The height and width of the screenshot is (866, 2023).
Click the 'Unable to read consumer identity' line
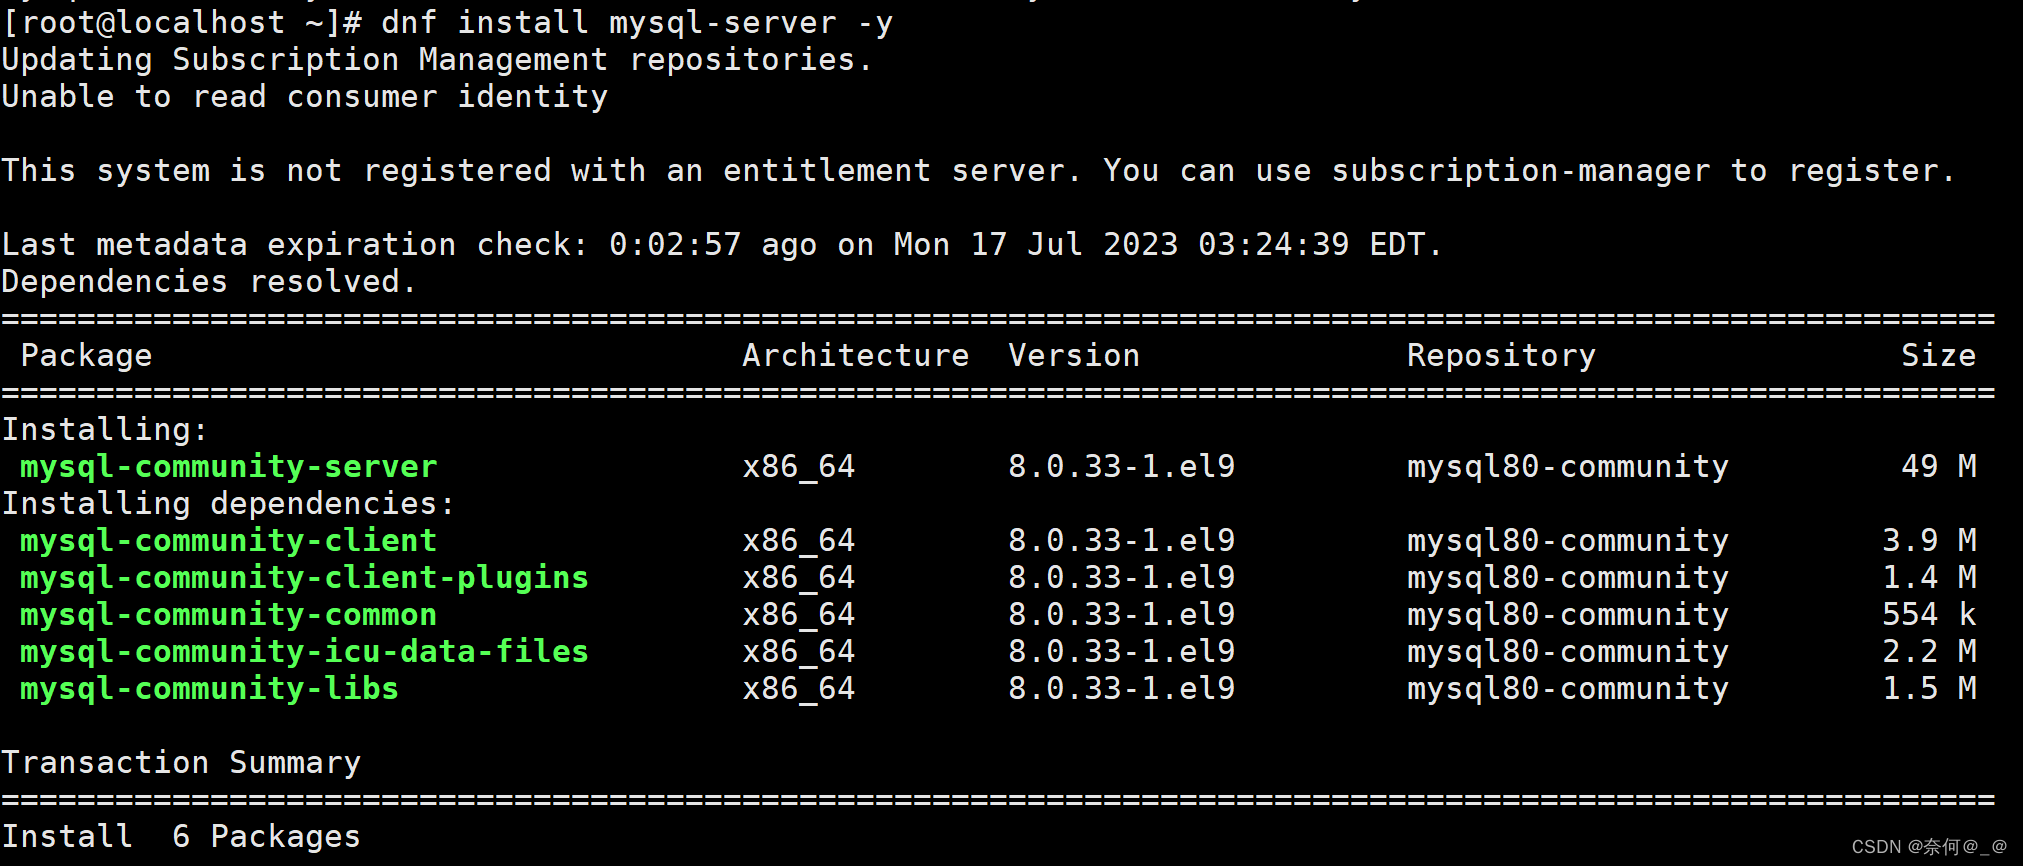pos(305,97)
